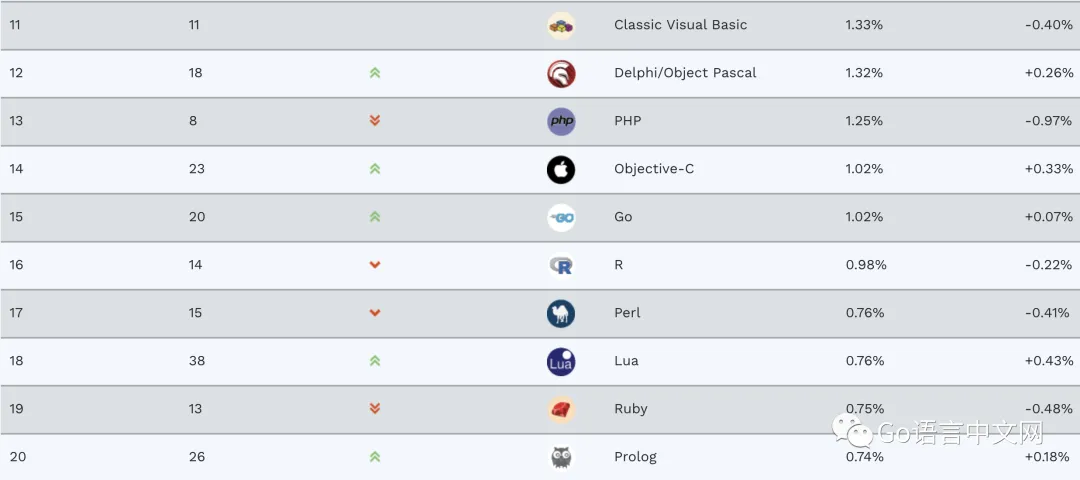The image size is (1080, 480).
Task: Click the Ruby gem icon
Action: click(561, 409)
